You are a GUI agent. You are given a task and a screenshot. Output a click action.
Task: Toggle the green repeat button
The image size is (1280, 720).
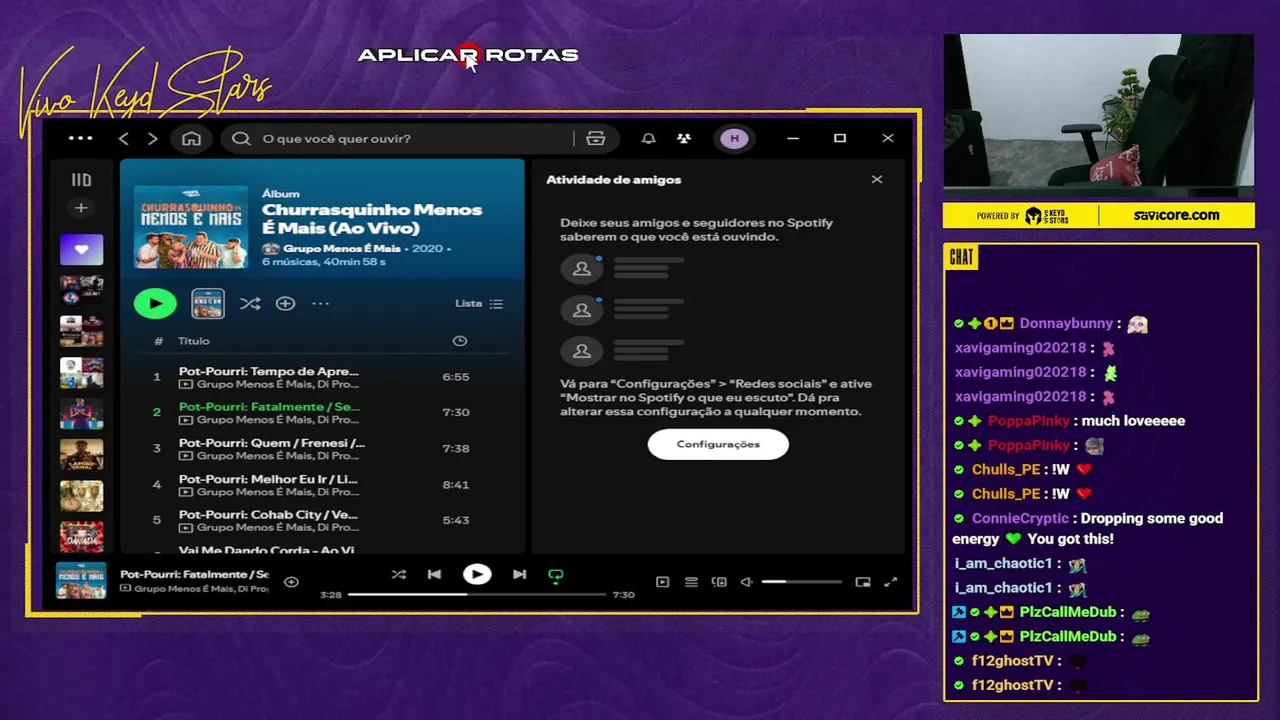556,575
